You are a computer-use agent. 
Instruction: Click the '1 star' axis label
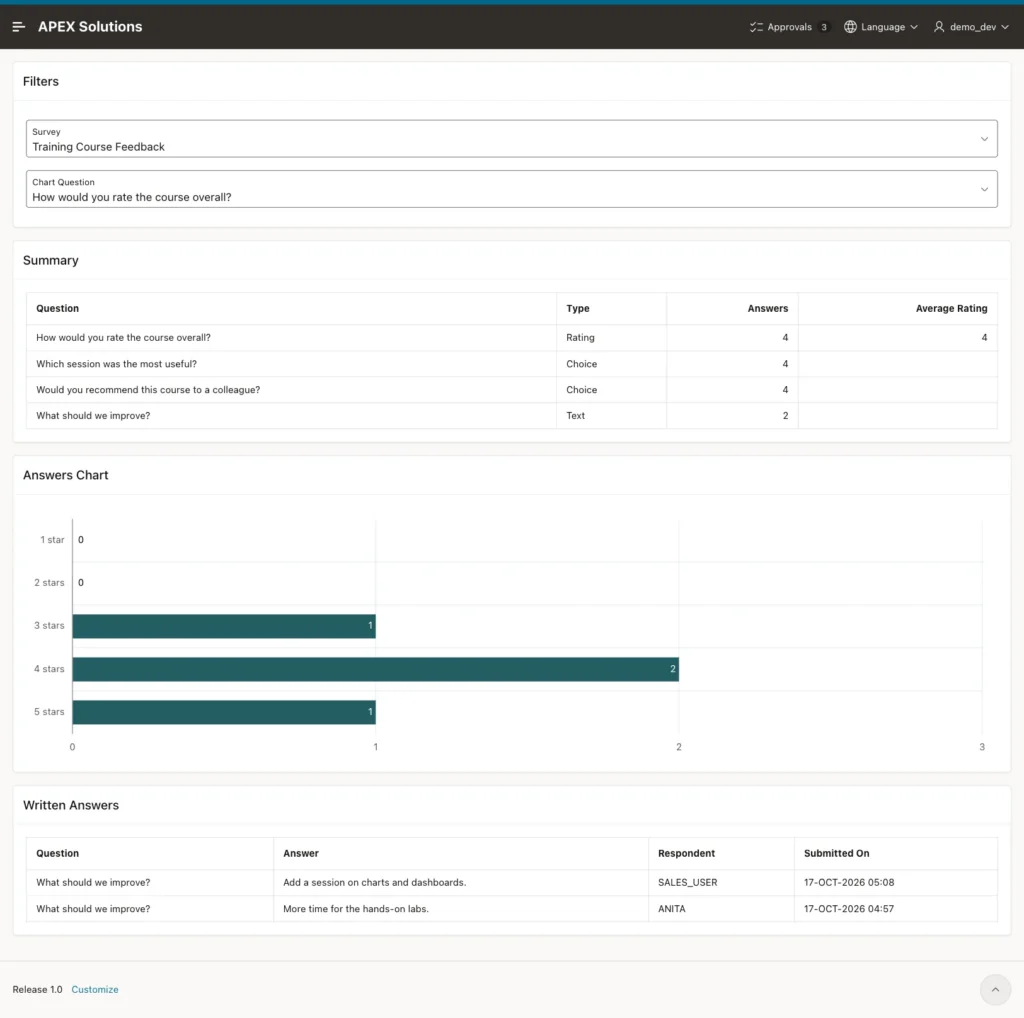pos(52,540)
